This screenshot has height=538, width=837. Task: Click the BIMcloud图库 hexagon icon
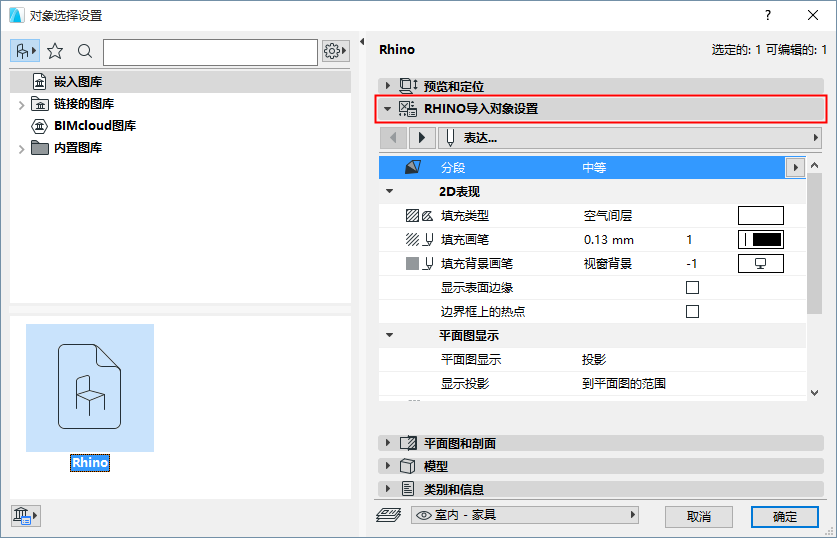40,126
